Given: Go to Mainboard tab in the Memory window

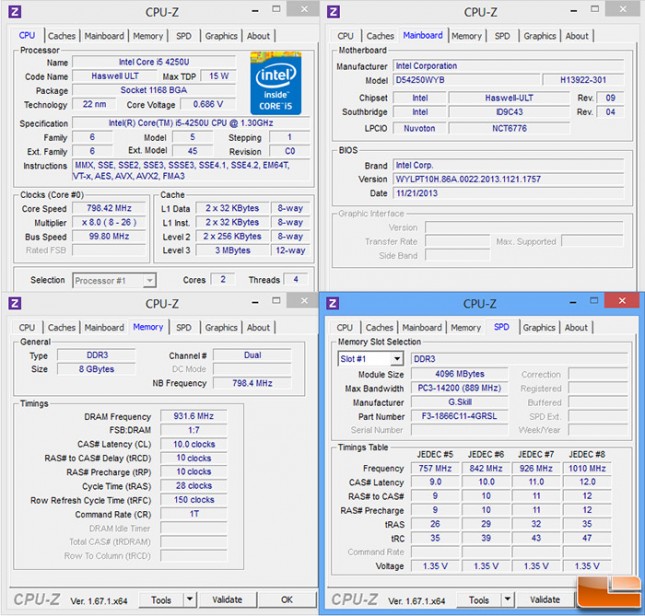Looking at the screenshot, I should tap(104, 327).
